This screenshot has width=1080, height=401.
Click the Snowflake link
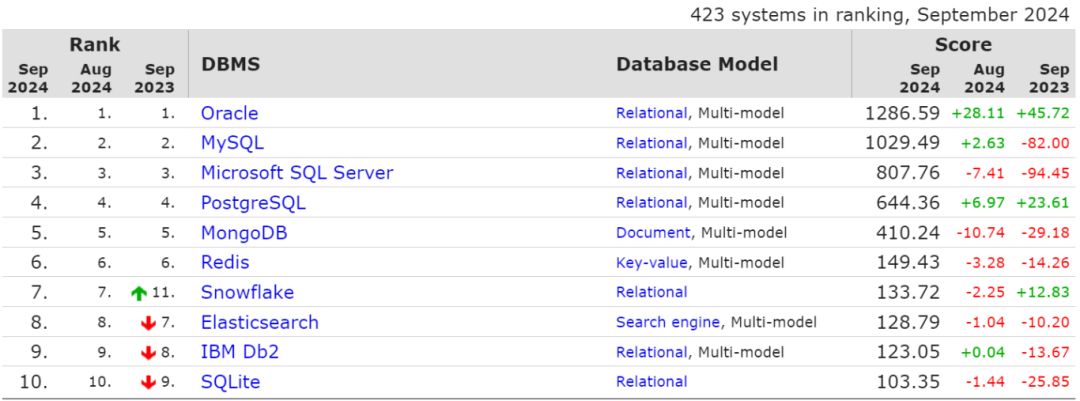[247, 293]
